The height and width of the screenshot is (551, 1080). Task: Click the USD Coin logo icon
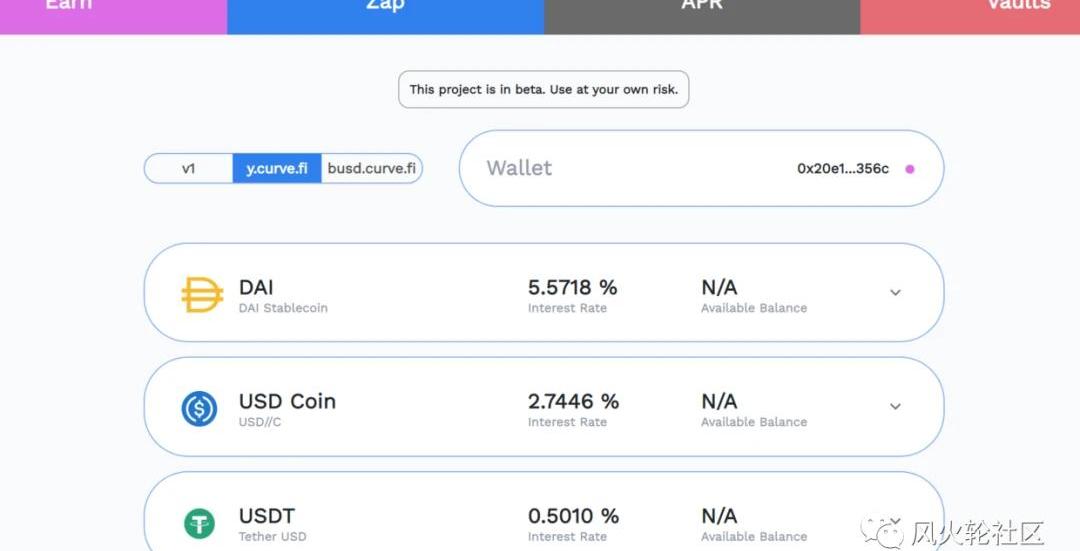tap(199, 408)
